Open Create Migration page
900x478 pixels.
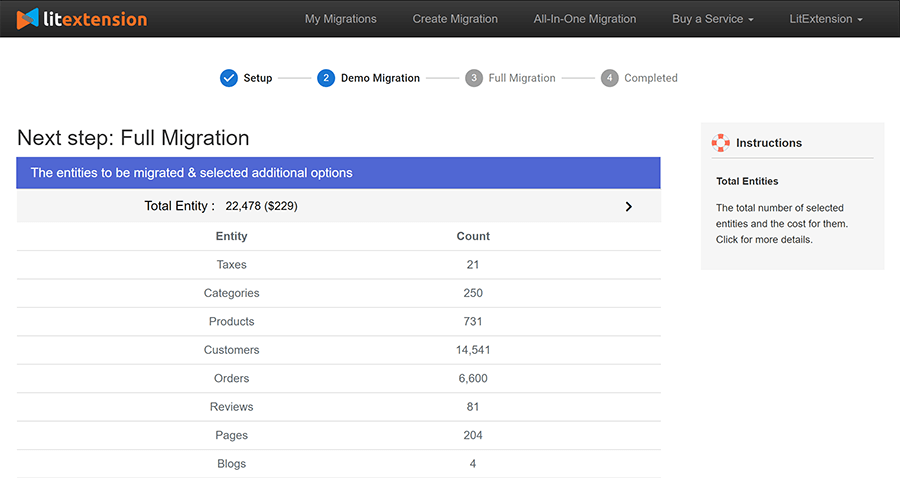coord(455,19)
